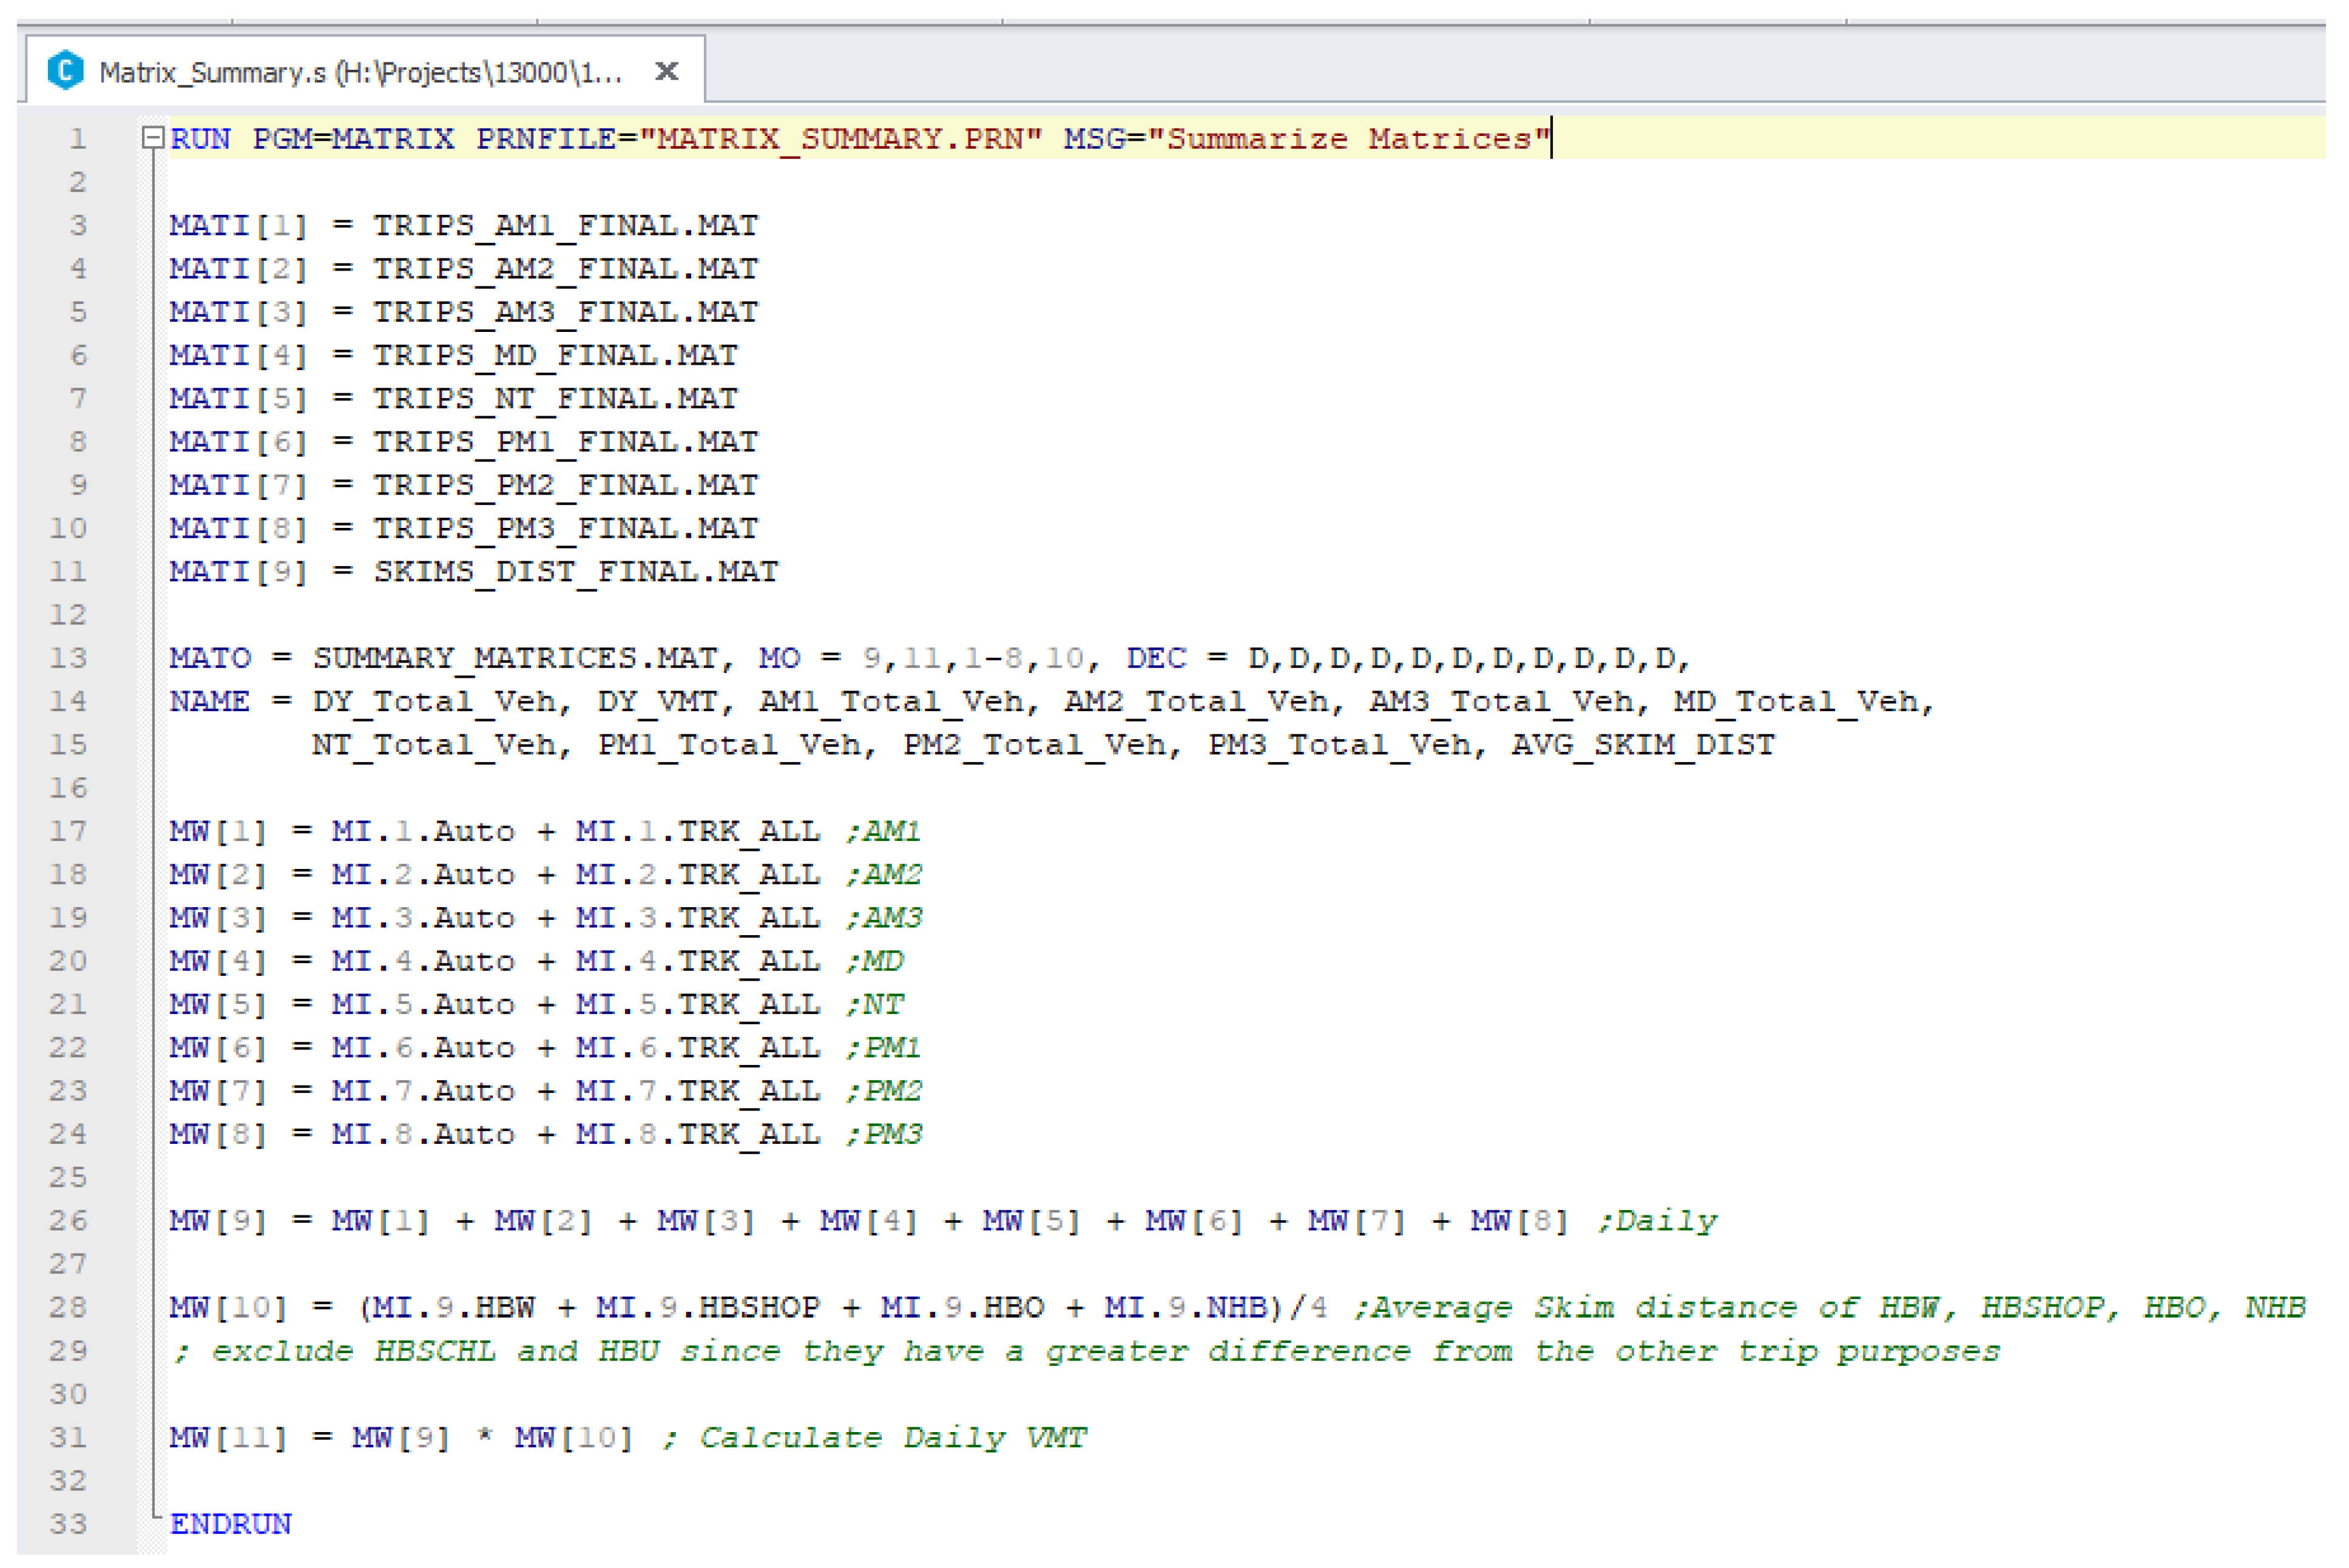Click the SUMMARY_MATRICES.MAT output filename

[515, 658]
